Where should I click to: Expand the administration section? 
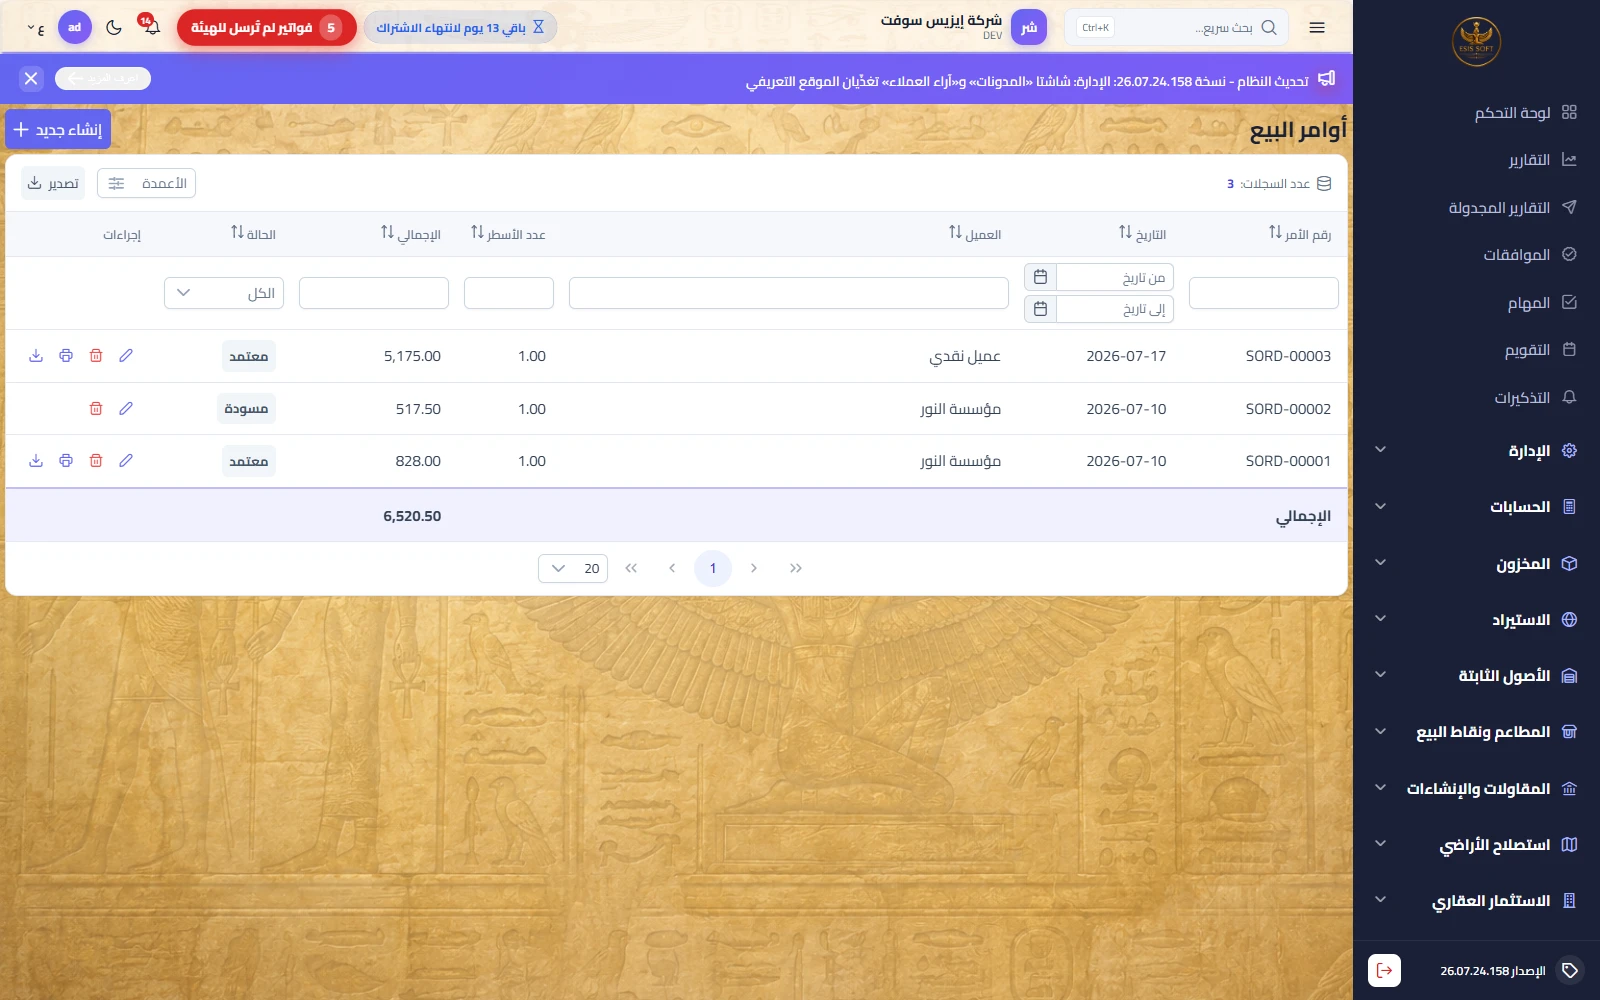point(1476,450)
